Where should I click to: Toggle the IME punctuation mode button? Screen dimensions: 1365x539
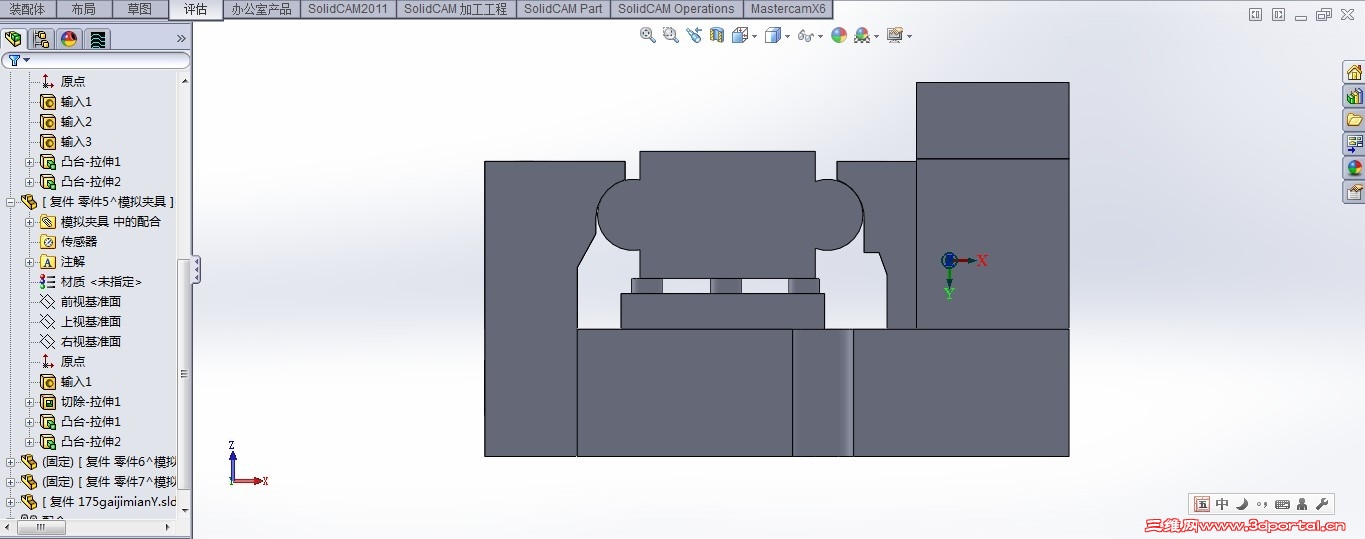coord(1262,504)
